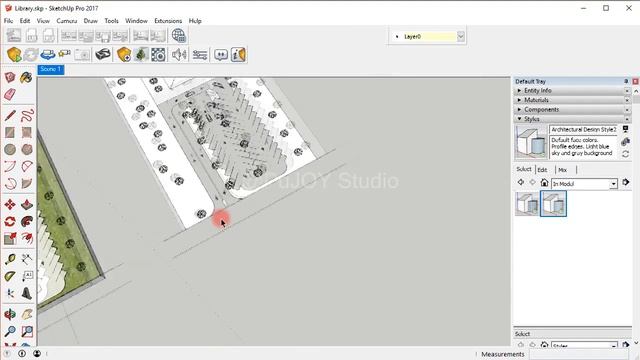
Task: Go back in styles browser
Action: [x=520, y=182]
